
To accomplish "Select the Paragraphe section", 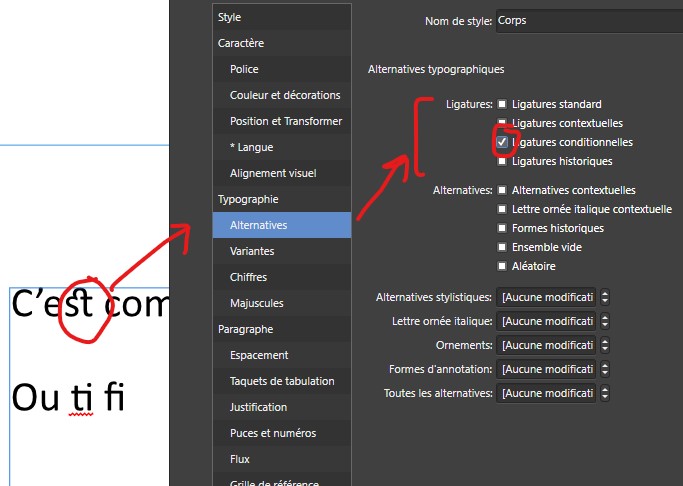I will (x=282, y=329).
